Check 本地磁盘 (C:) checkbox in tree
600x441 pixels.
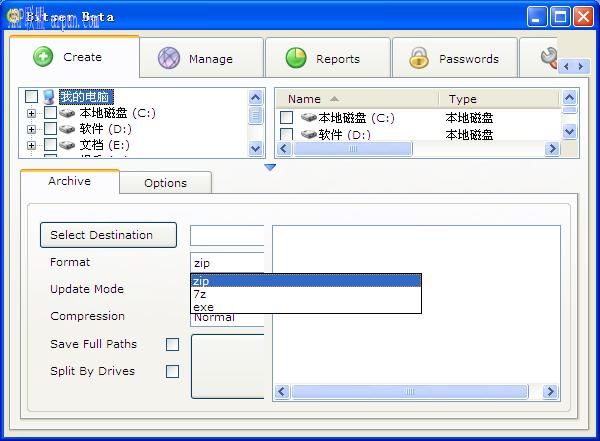point(51,113)
